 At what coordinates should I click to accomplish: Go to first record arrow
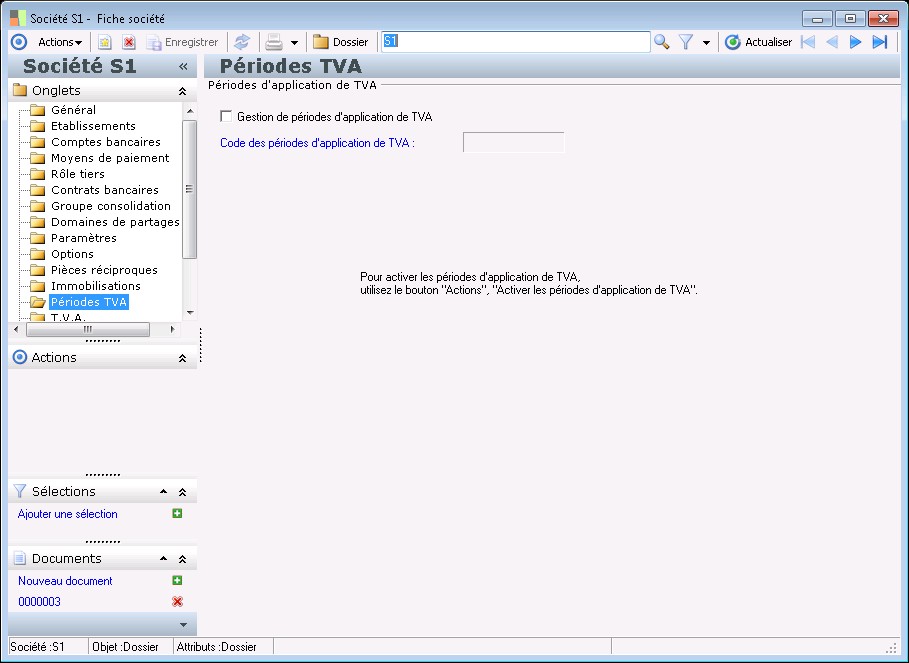click(x=808, y=42)
